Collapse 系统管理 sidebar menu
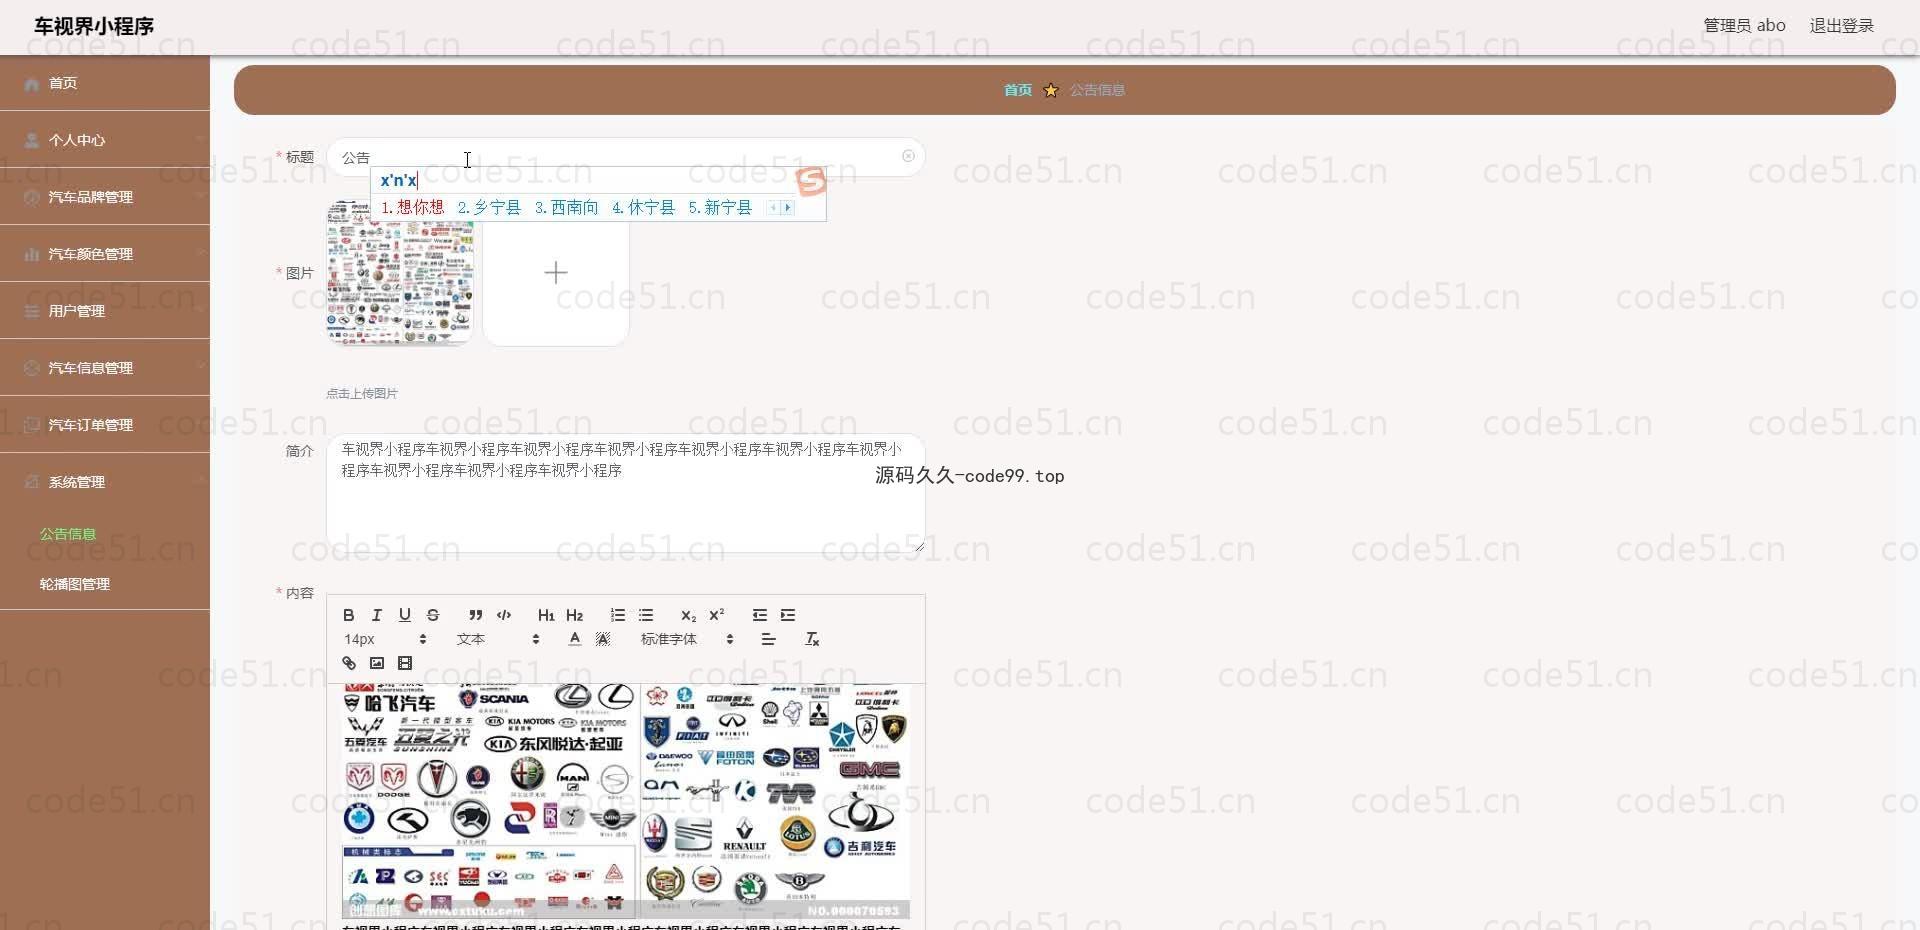 (x=105, y=482)
